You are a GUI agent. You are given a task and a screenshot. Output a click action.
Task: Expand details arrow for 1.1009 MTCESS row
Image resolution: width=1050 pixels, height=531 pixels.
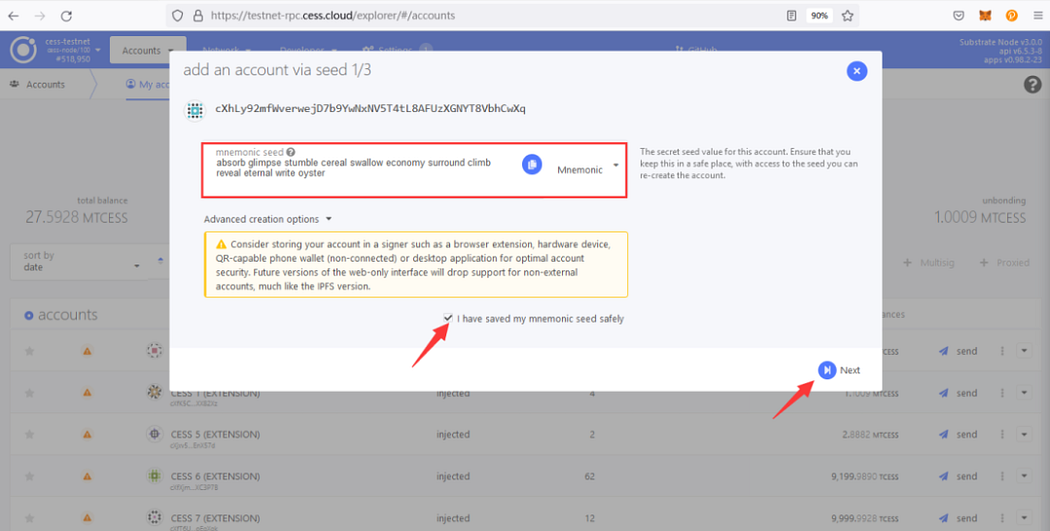[x=1024, y=392]
